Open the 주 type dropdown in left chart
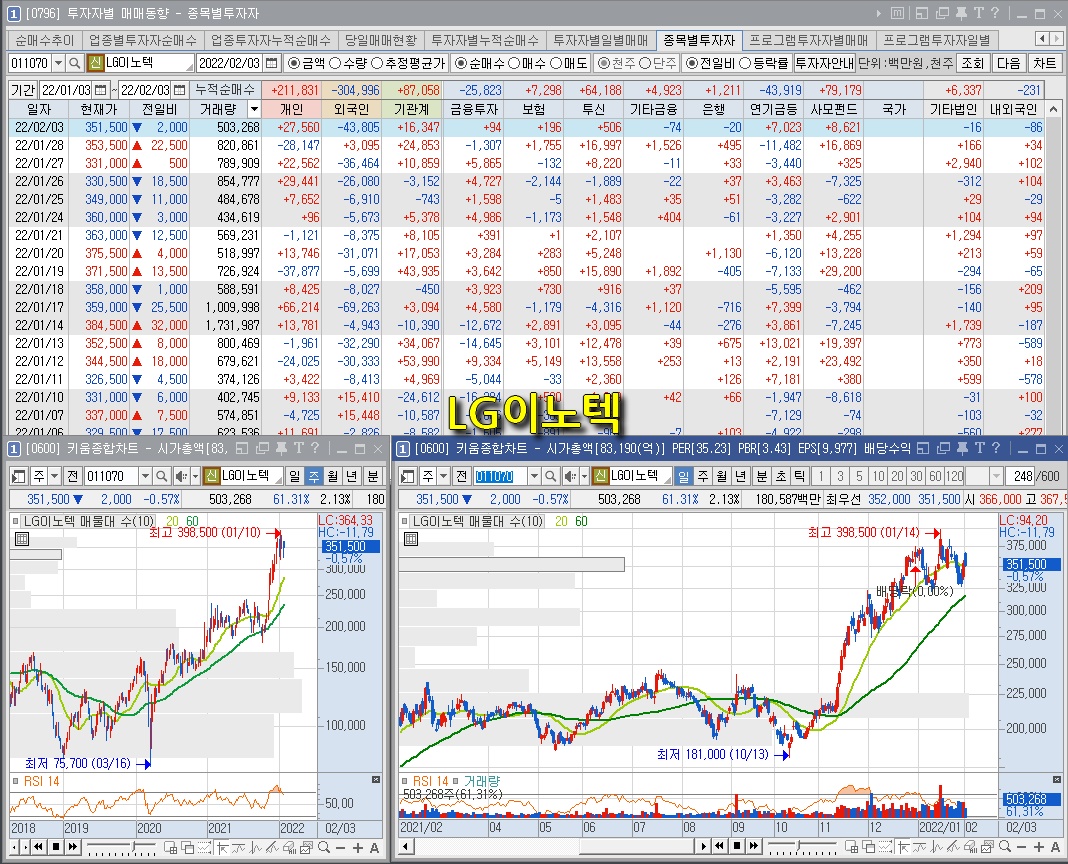 coord(54,476)
